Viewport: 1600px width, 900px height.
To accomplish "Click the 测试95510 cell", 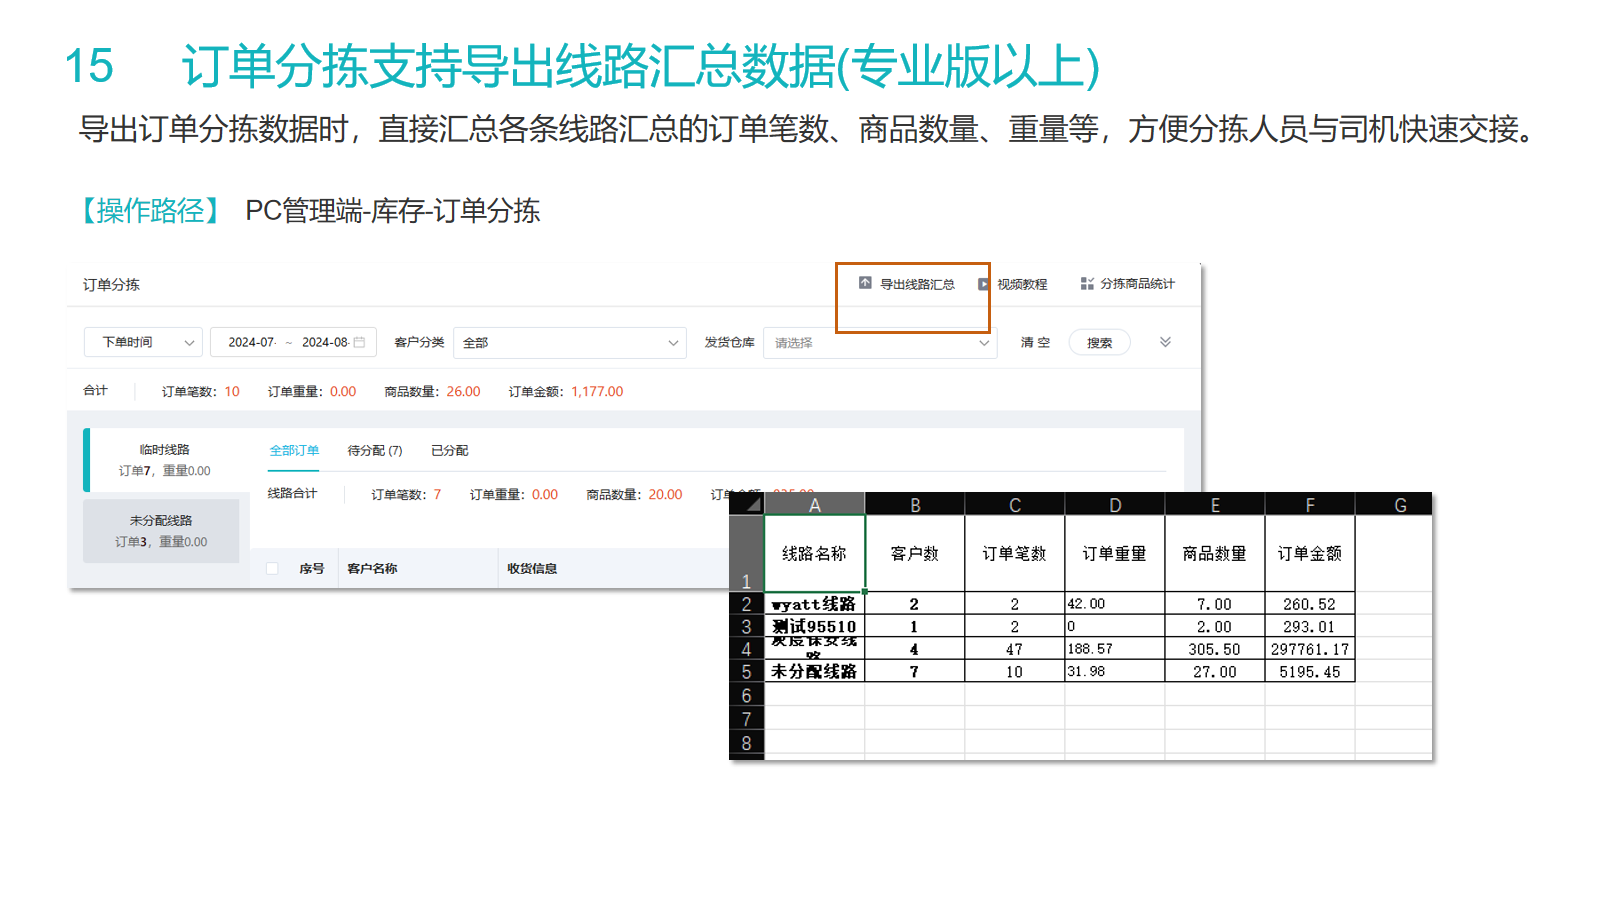I will (815, 627).
